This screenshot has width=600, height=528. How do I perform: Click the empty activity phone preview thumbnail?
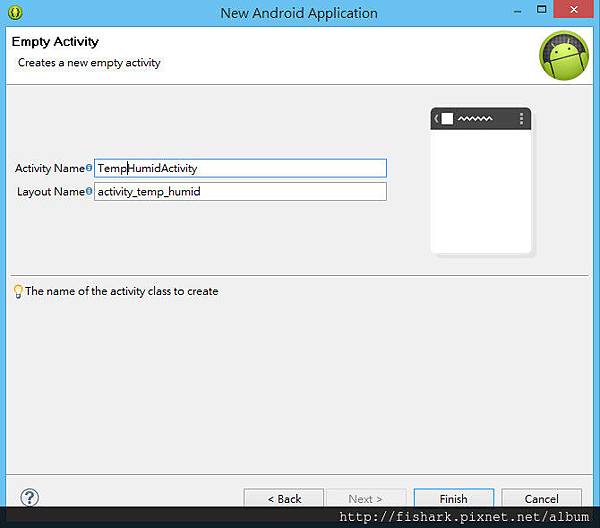click(x=481, y=181)
